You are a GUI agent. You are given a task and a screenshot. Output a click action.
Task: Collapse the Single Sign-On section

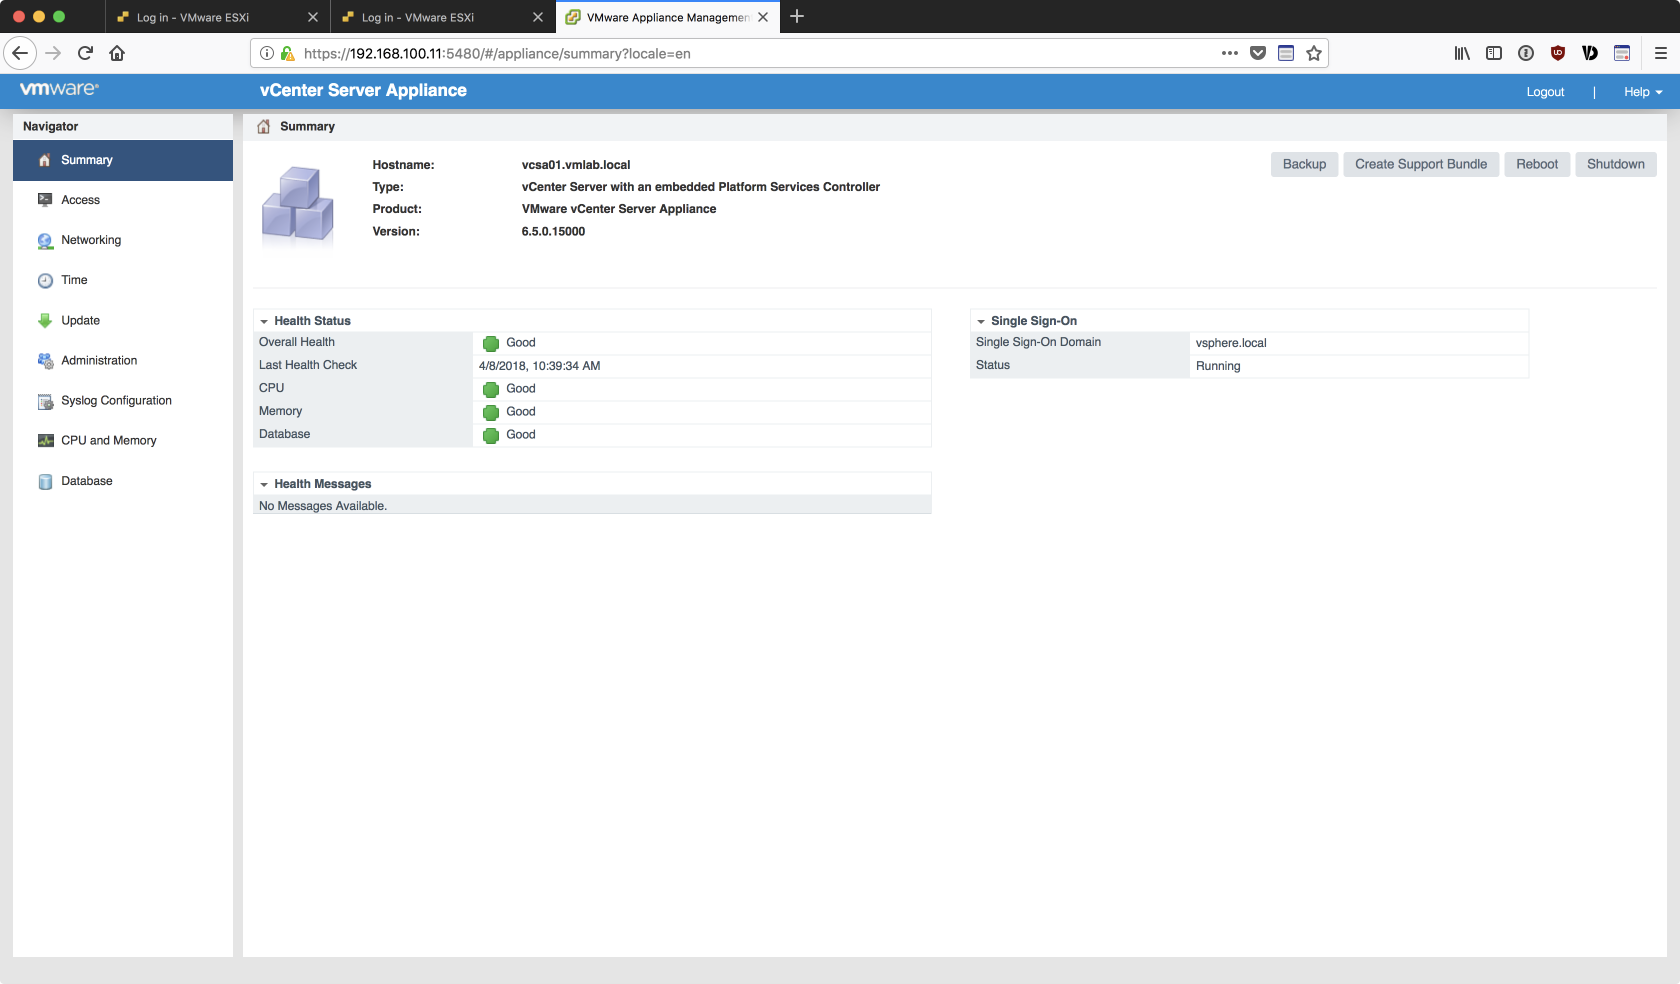point(981,321)
